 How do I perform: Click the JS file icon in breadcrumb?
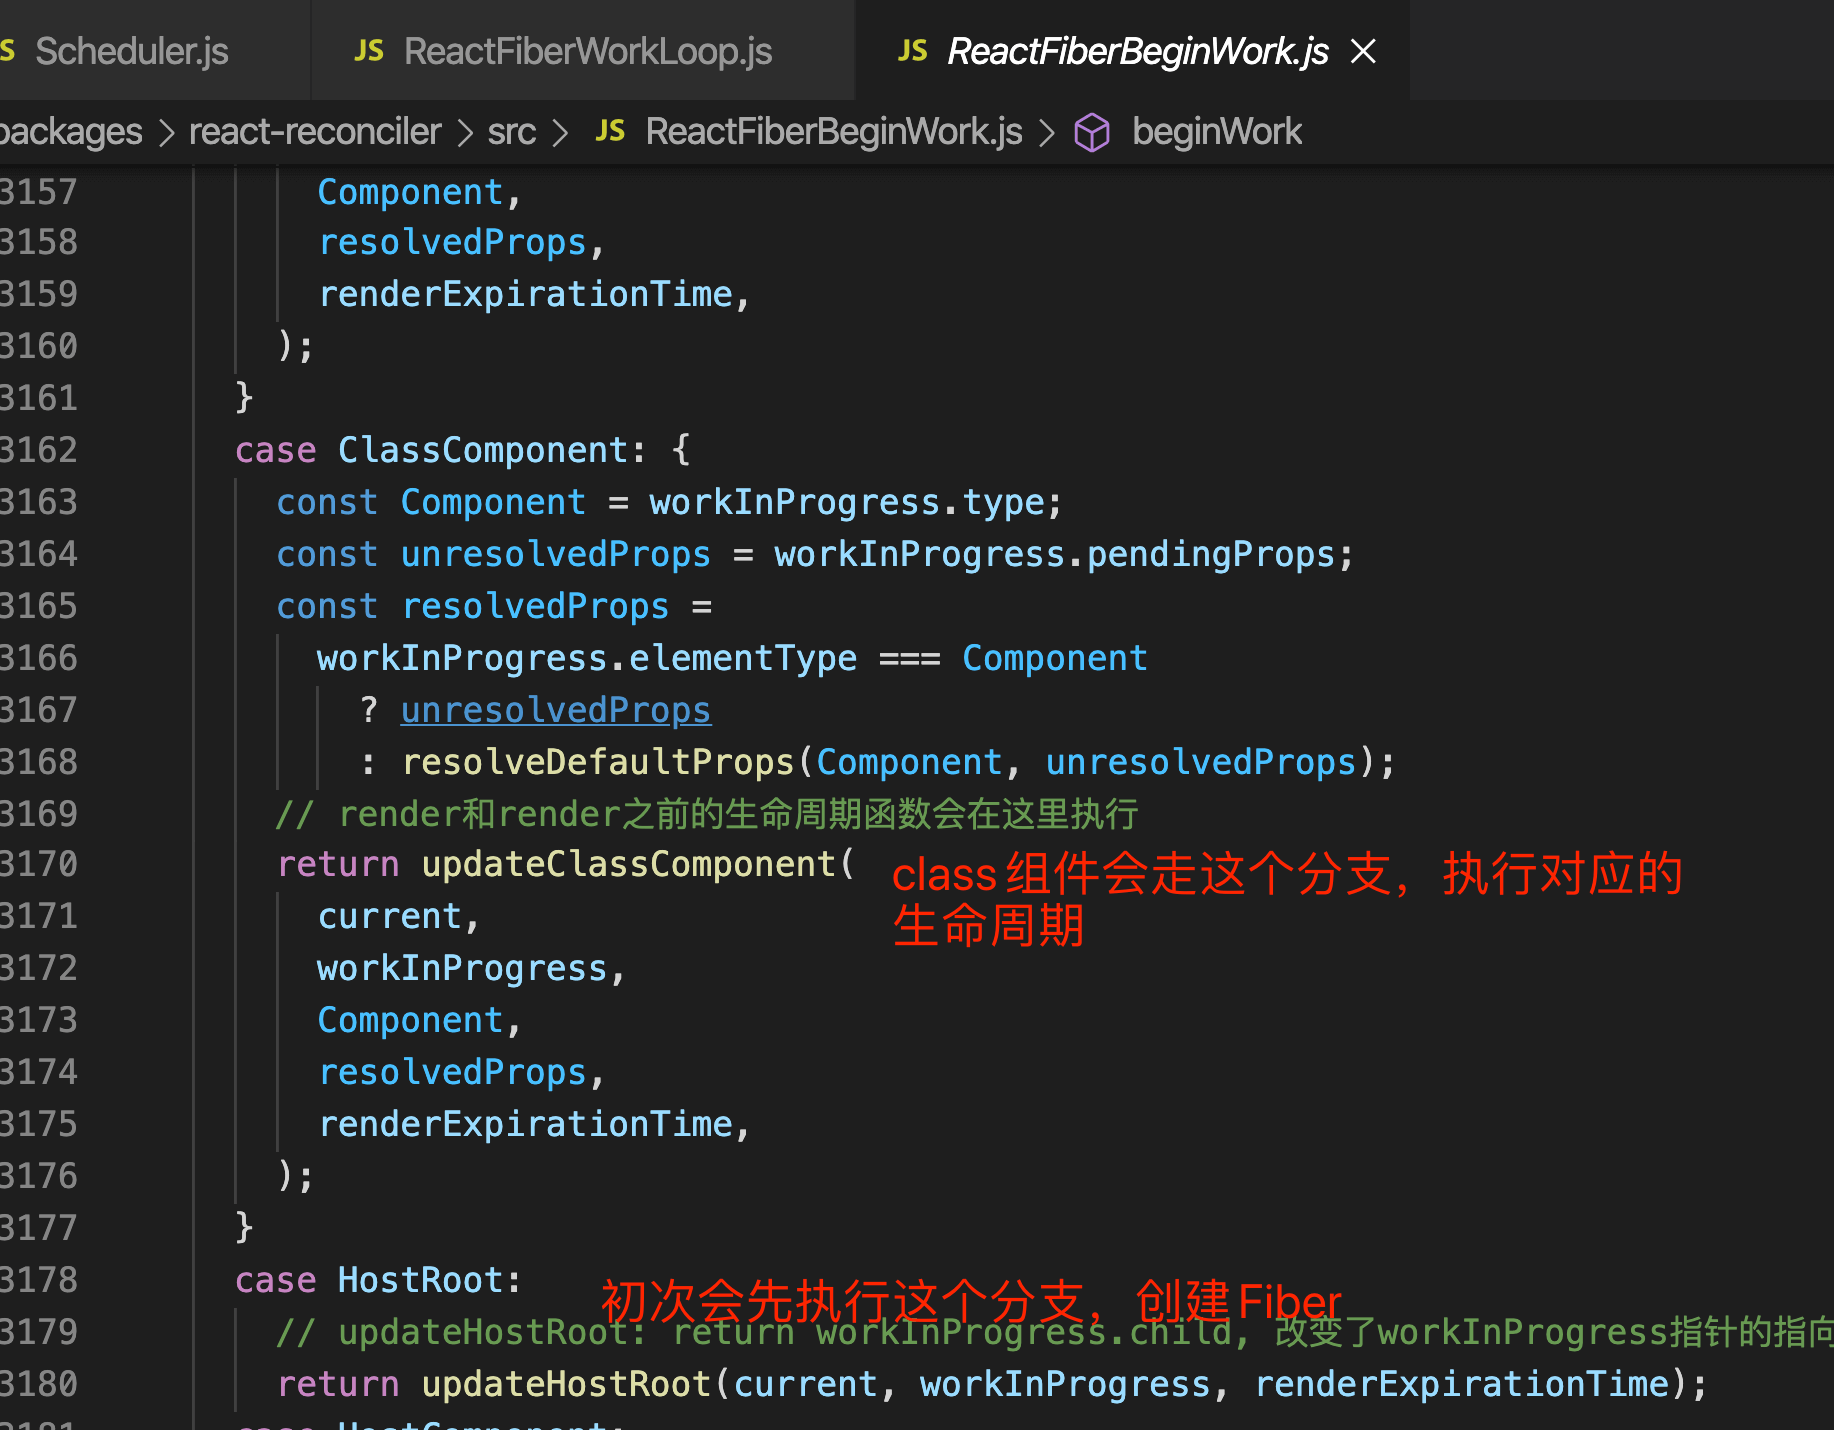[x=610, y=131]
